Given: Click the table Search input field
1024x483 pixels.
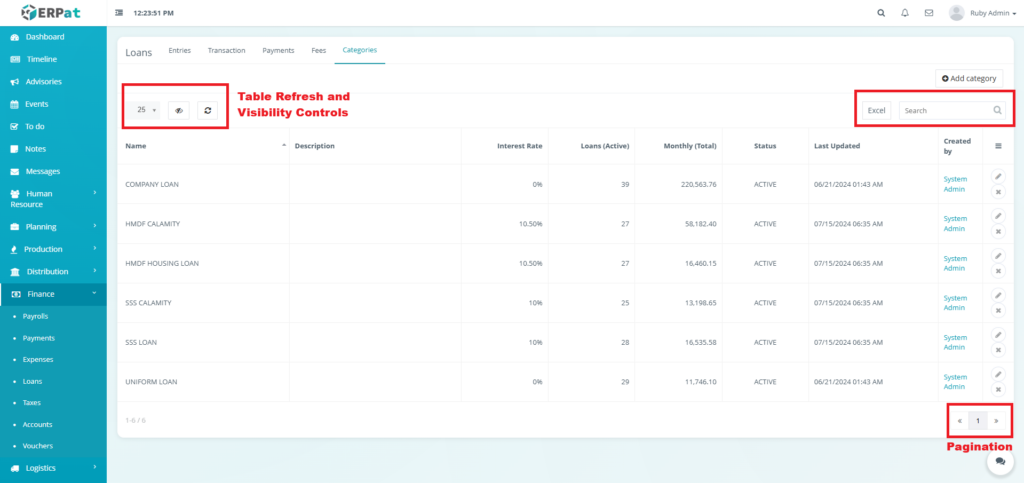Looking at the screenshot, I should pyautogui.click(x=944, y=111).
